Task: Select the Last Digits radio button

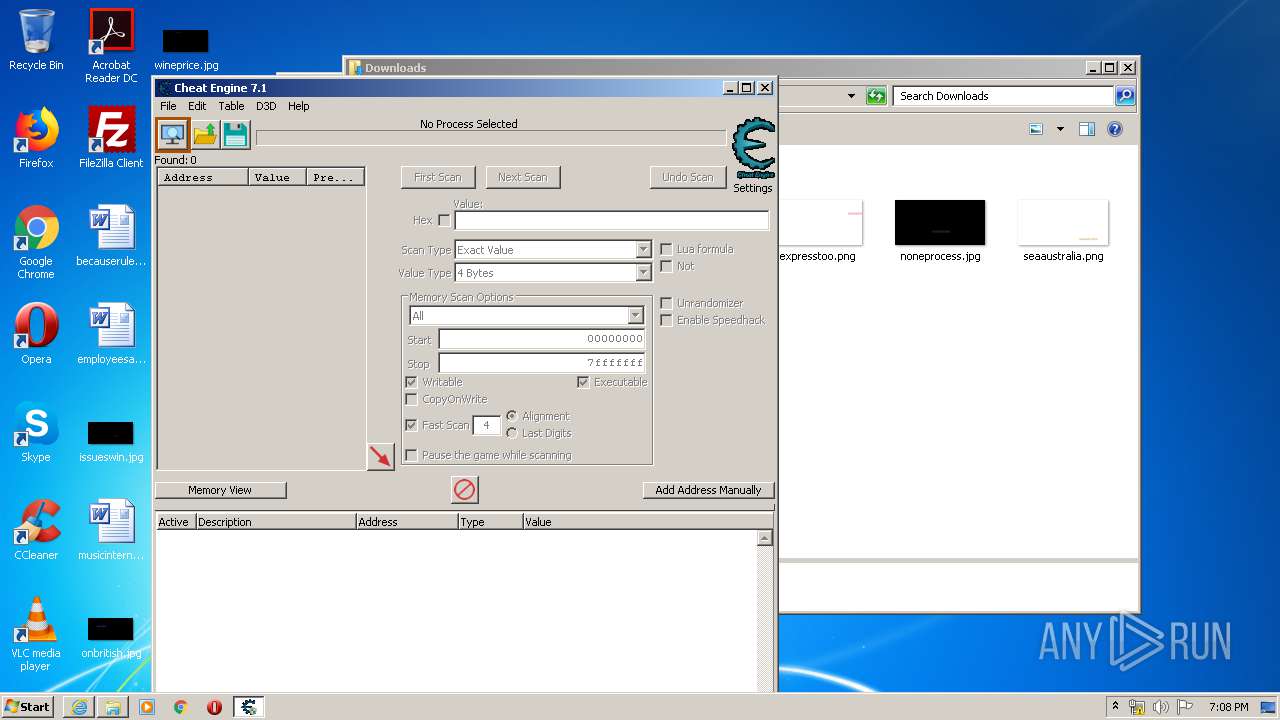Action: pos(512,433)
